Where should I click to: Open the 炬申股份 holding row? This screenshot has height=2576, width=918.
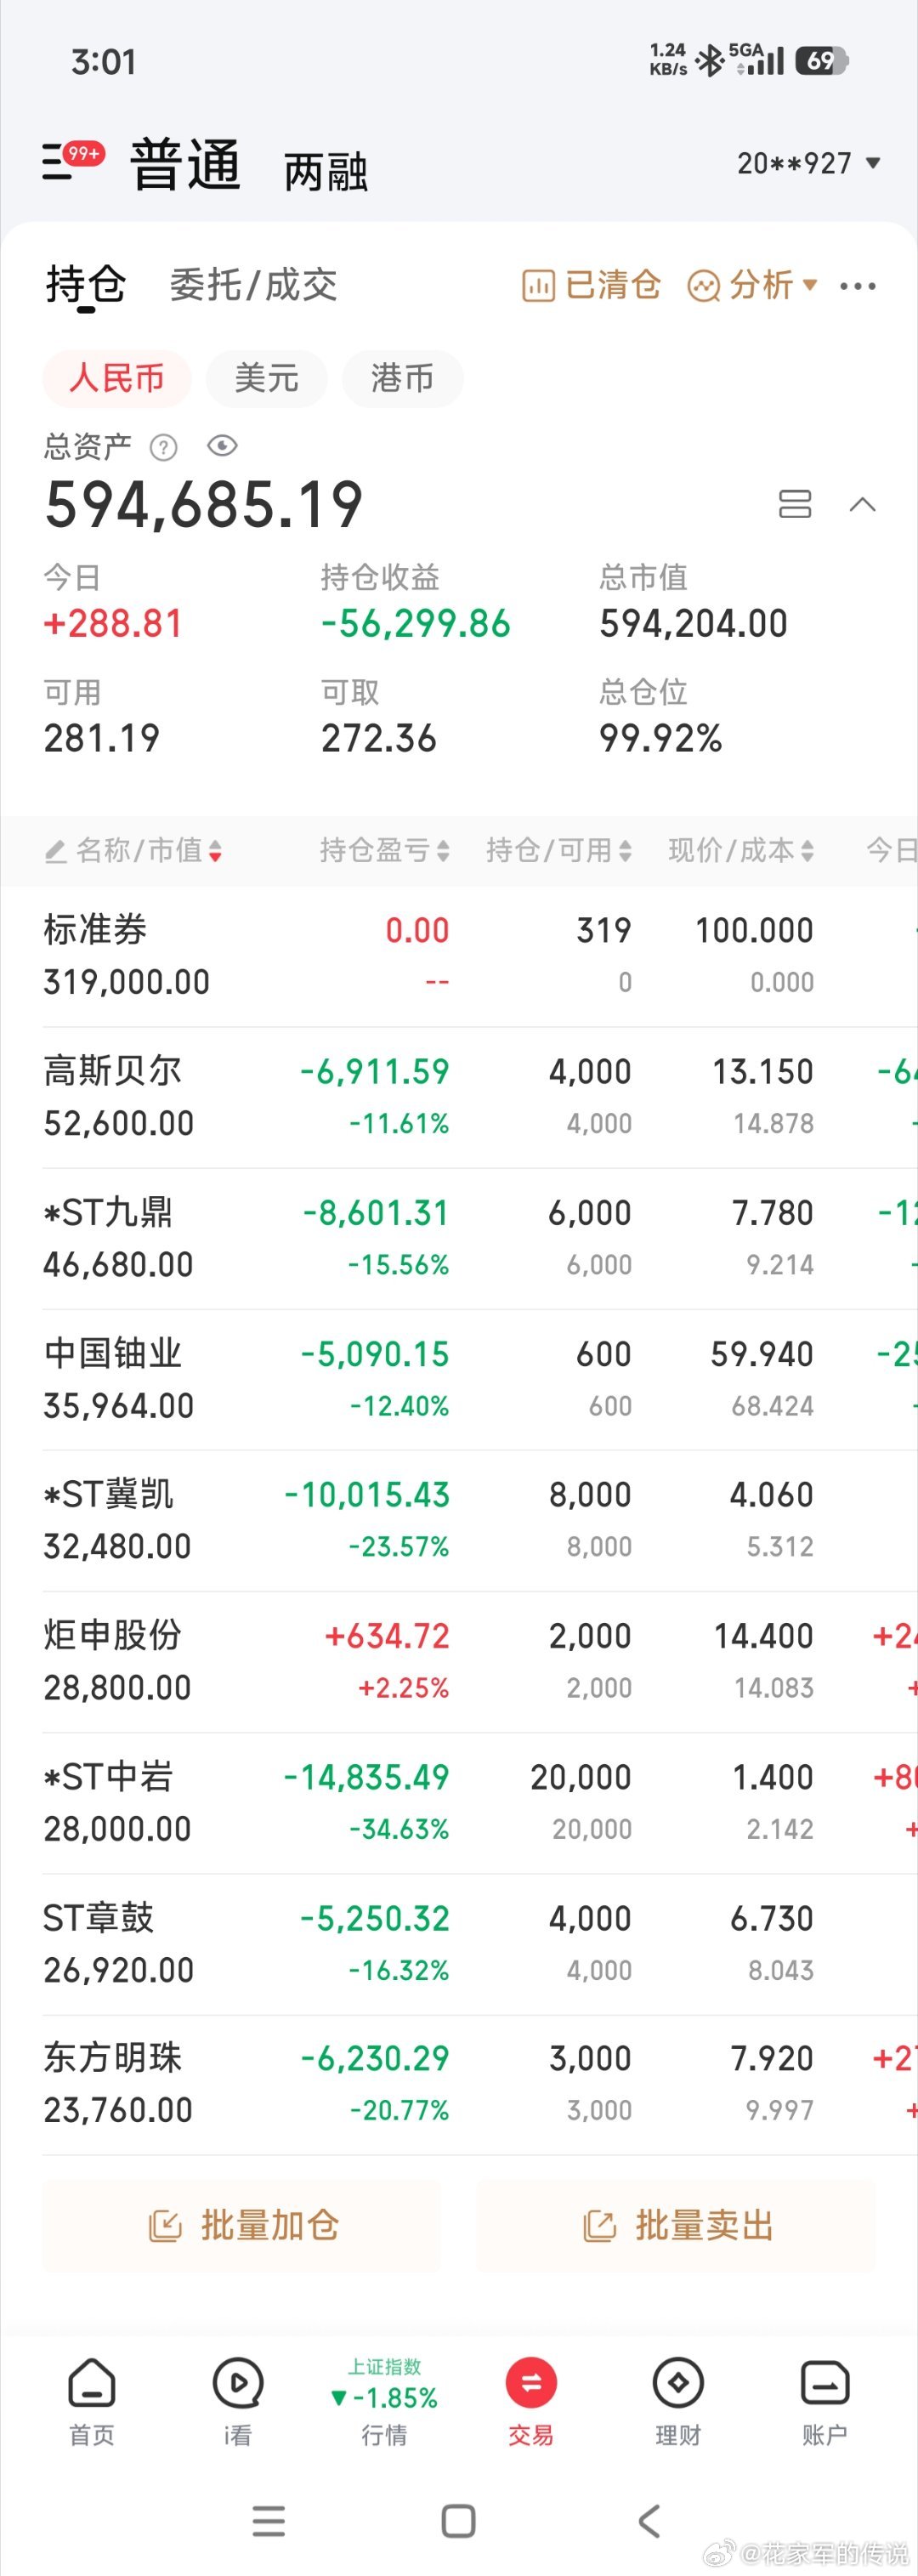click(x=459, y=1661)
